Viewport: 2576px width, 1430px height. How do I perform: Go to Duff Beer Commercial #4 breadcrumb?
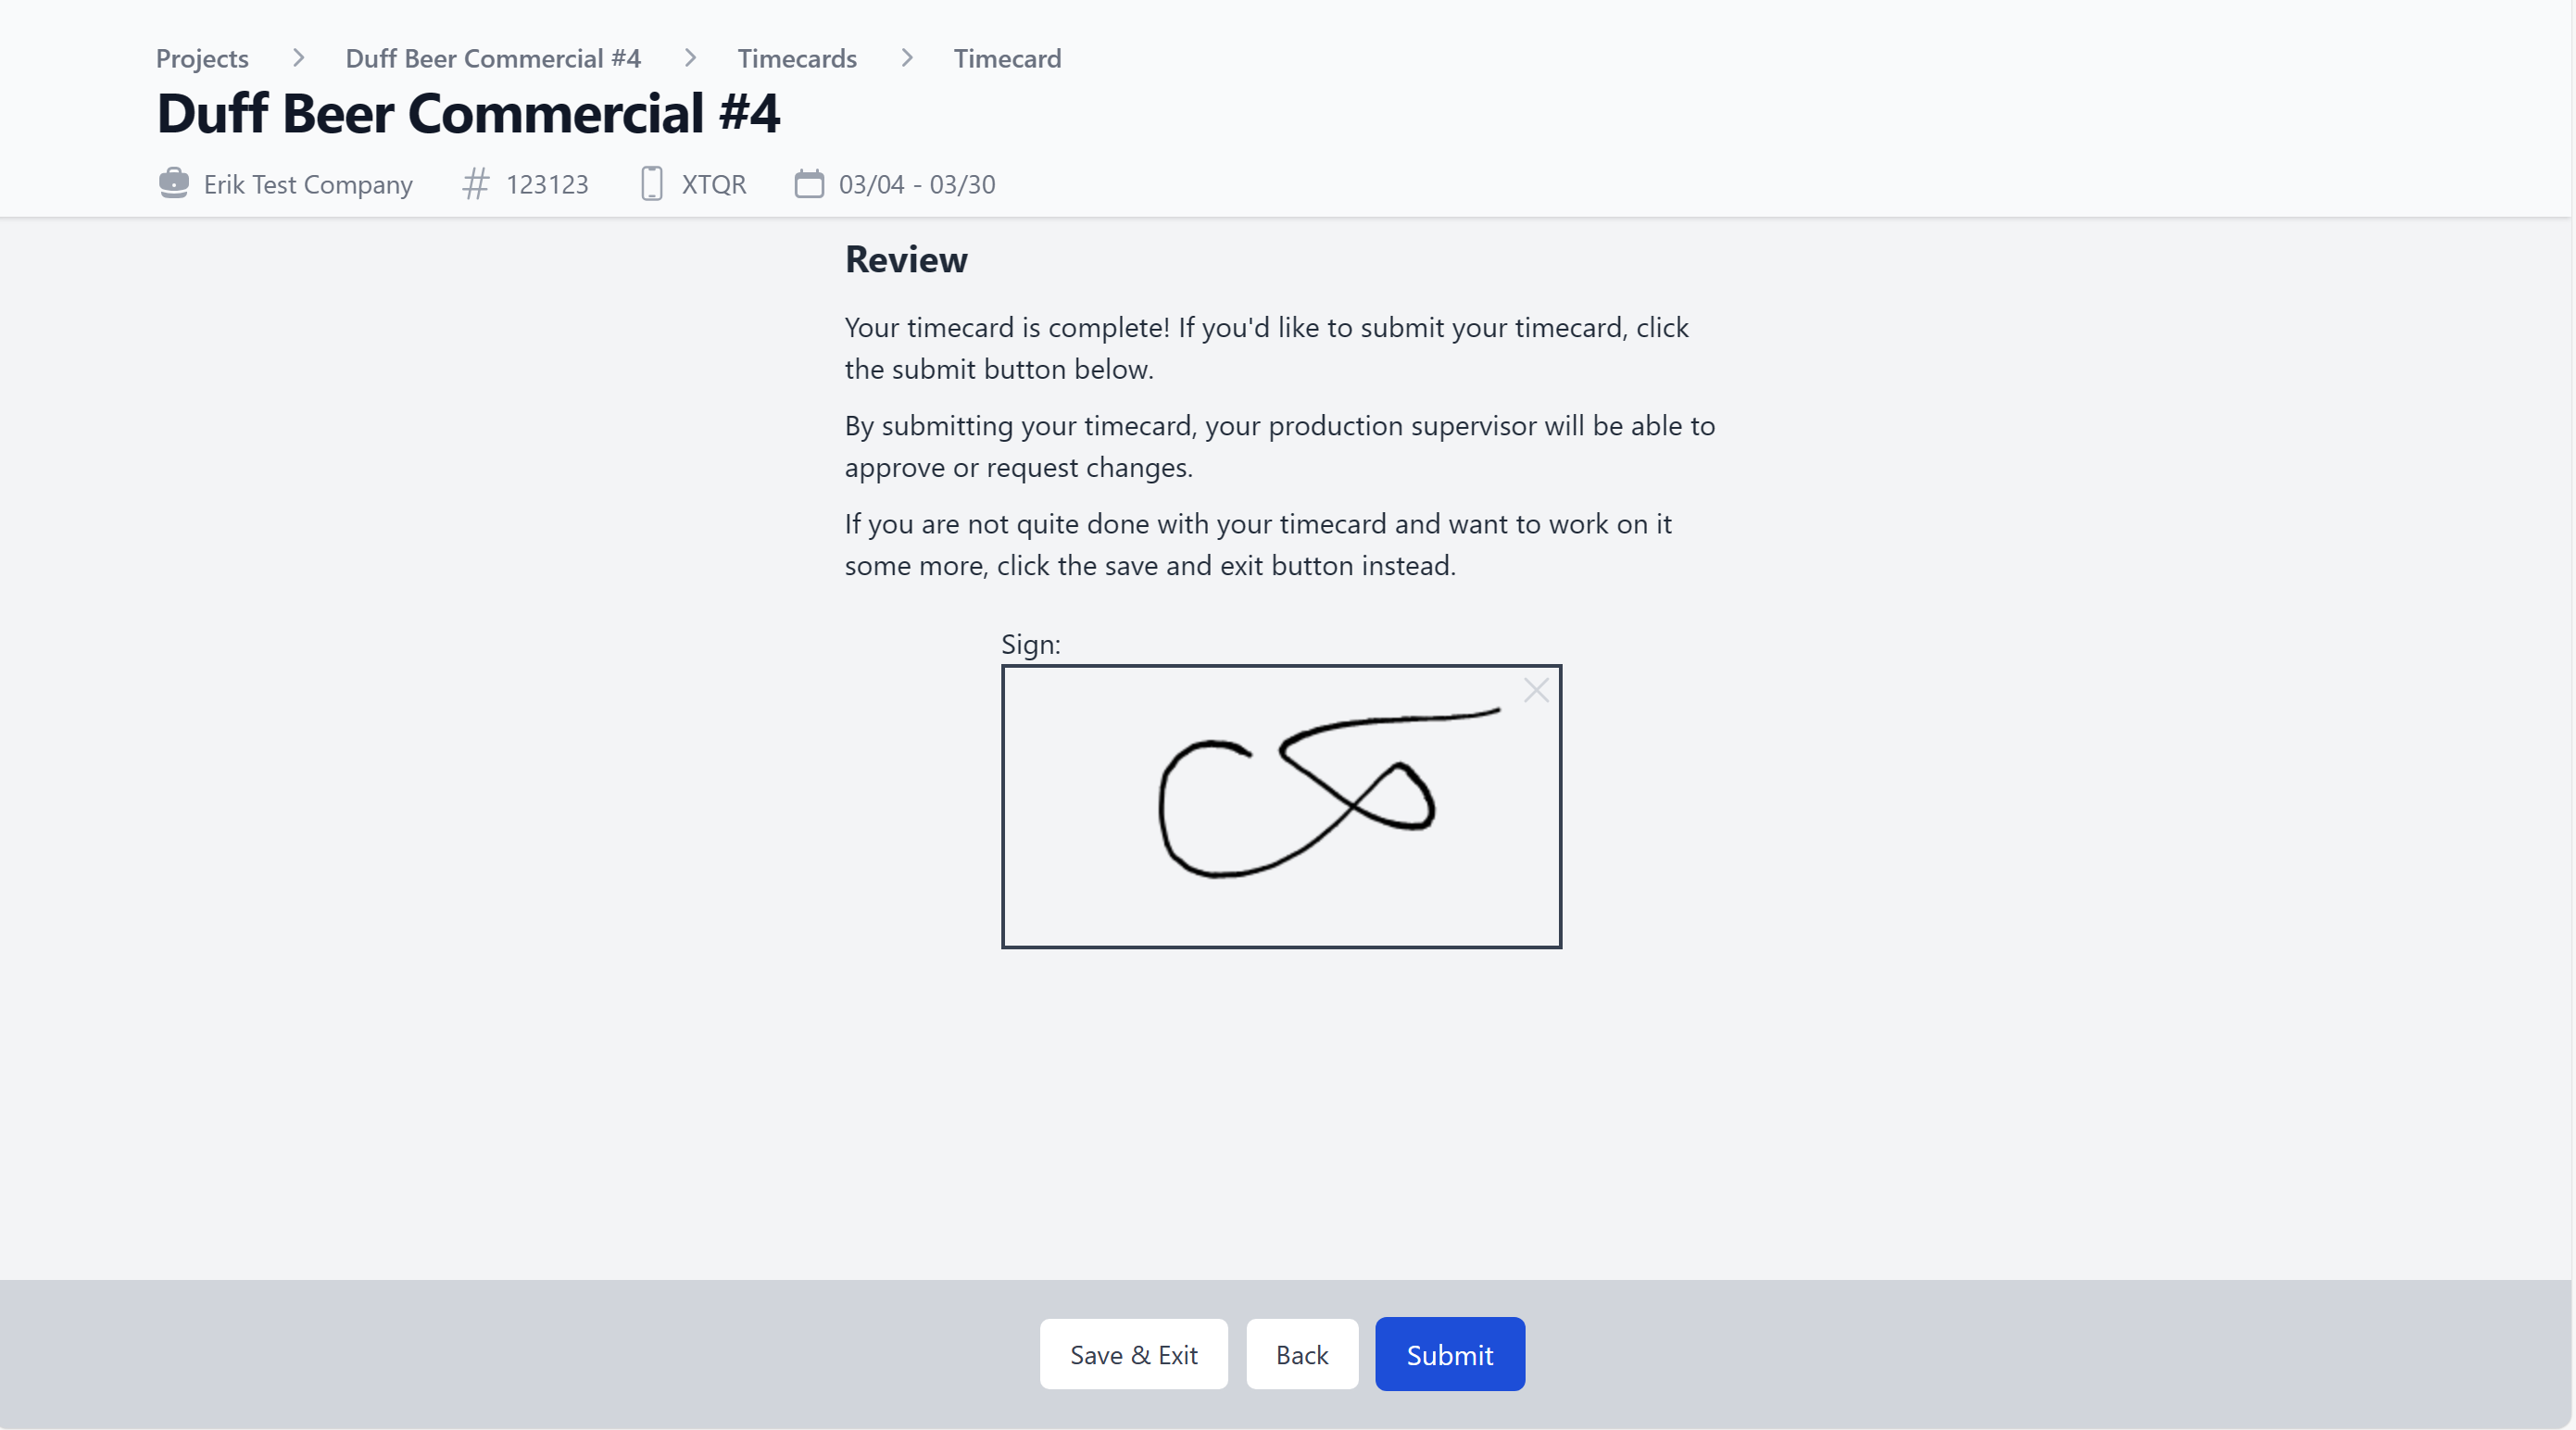(493, 58)
